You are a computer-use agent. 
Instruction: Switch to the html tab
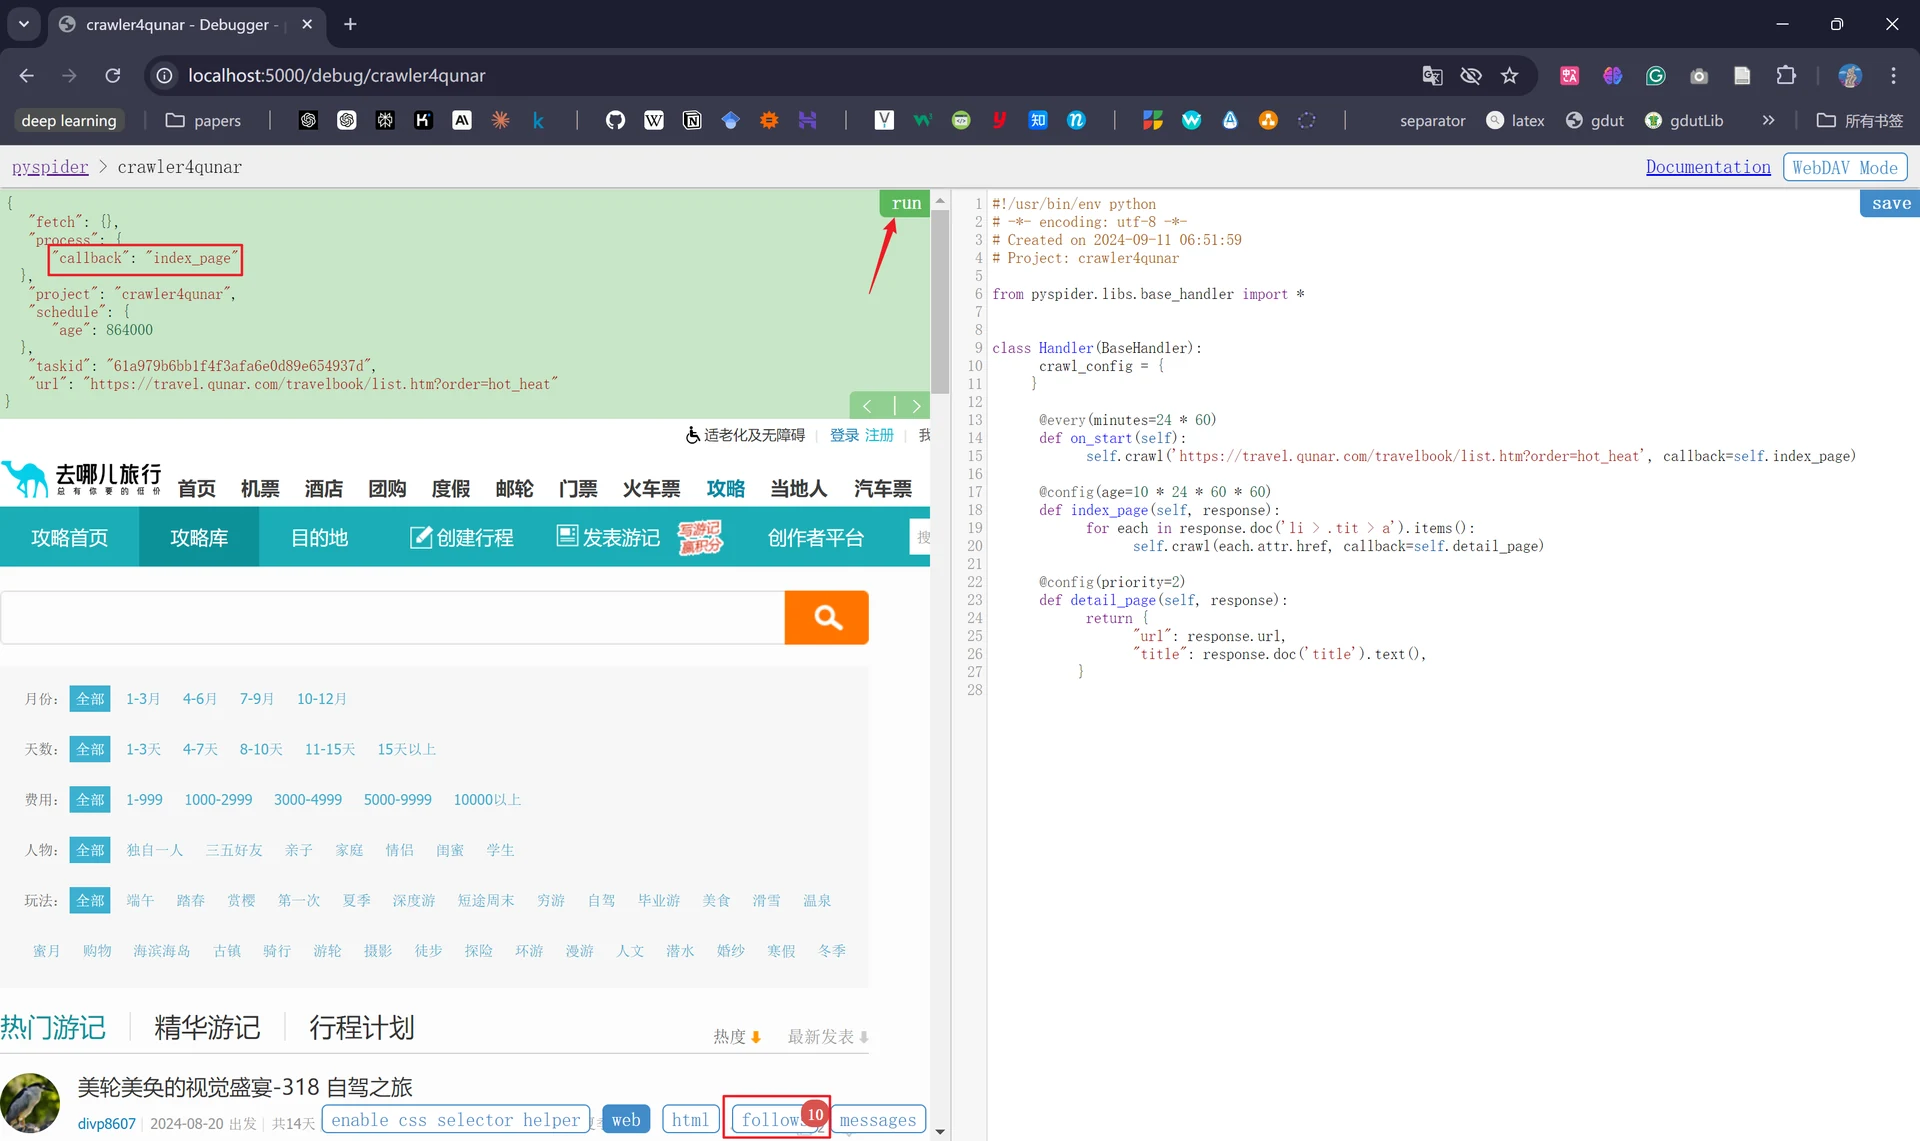pos(690,1120)
